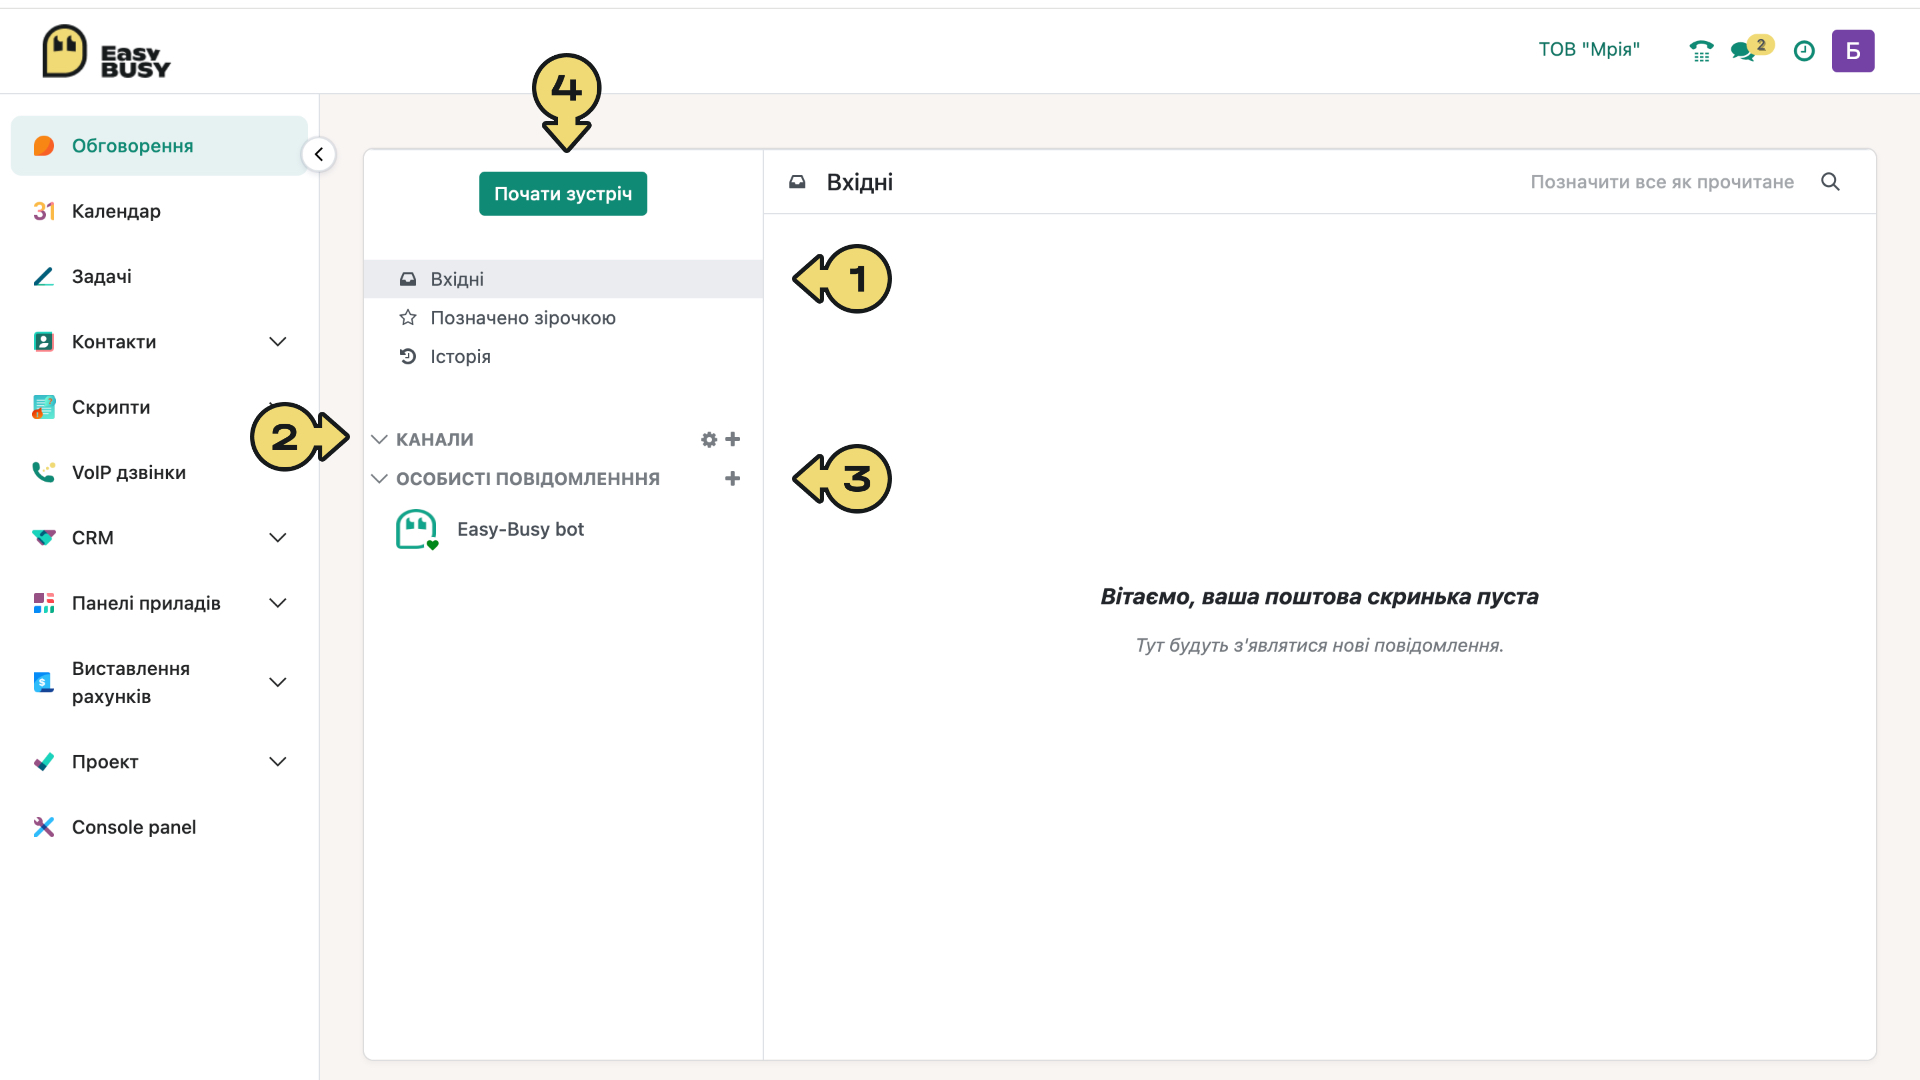Collapse the КАНАЛИ section chevron
The width and height of the screenshot is (1920, 1080).
click(379, 440)
